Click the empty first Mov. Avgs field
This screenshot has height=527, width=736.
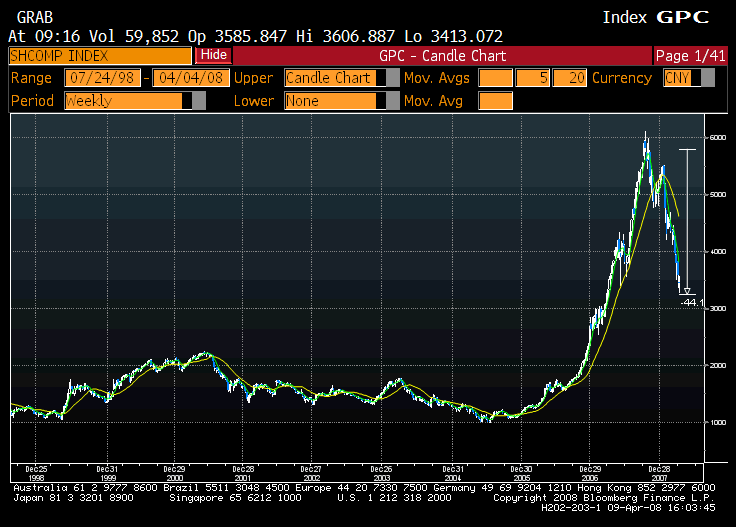click(x=495, y=78)
